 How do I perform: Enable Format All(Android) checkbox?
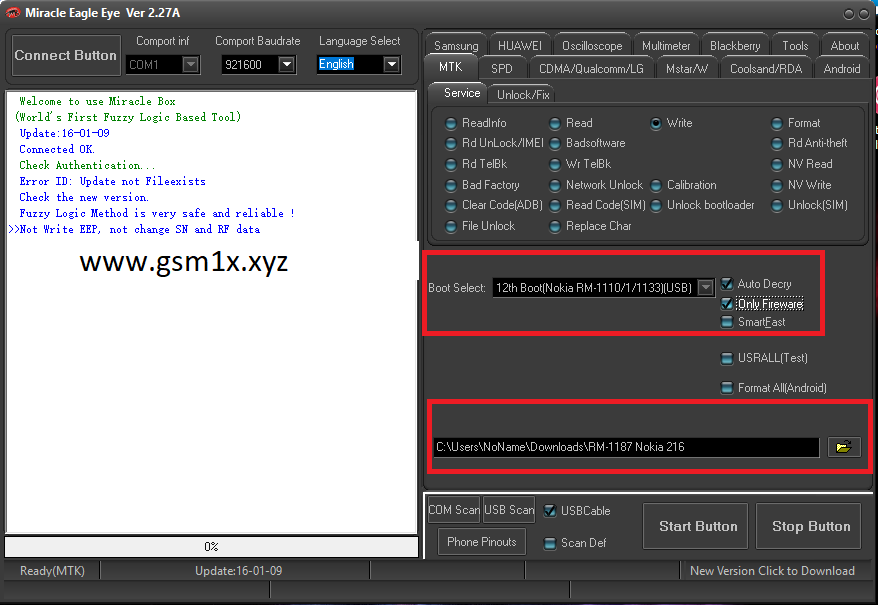tap(727, 388)
